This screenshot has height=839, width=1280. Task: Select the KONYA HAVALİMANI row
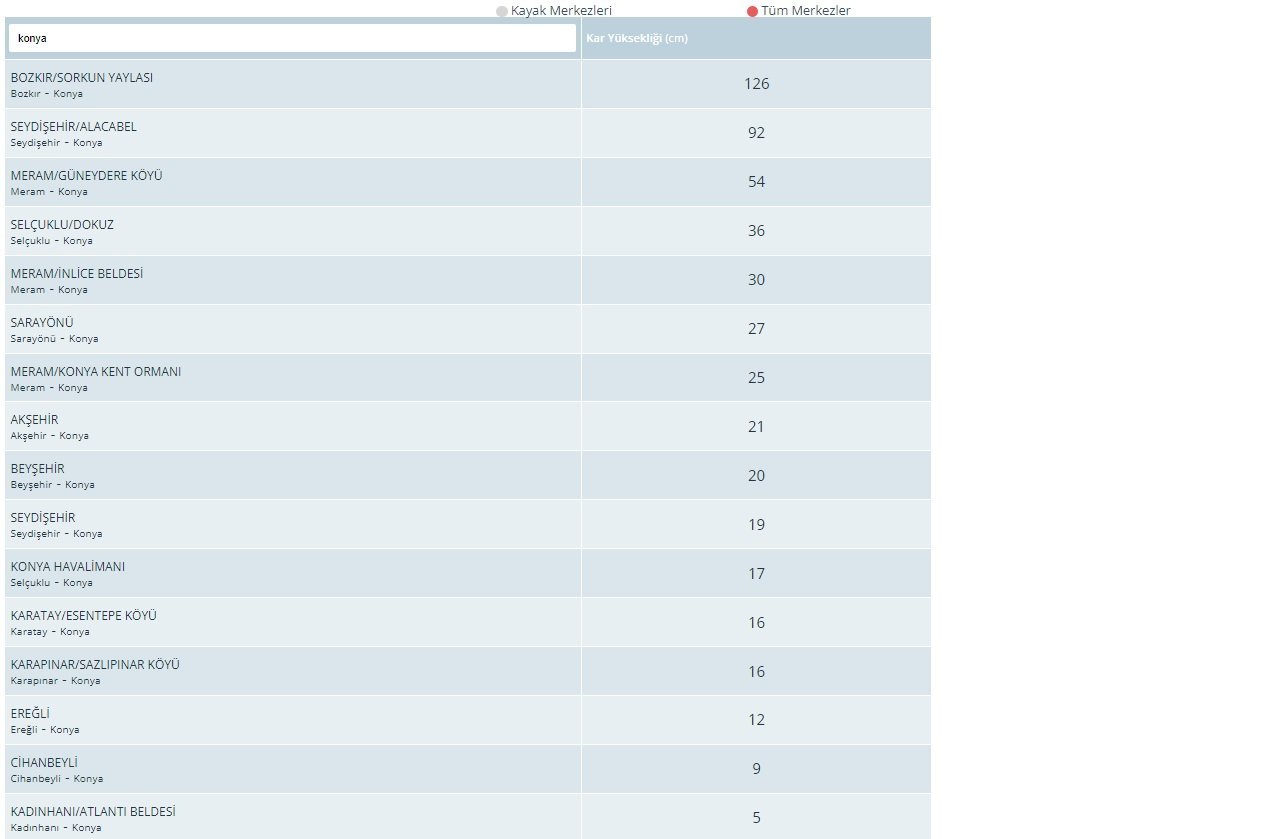[x=68, y=567]
